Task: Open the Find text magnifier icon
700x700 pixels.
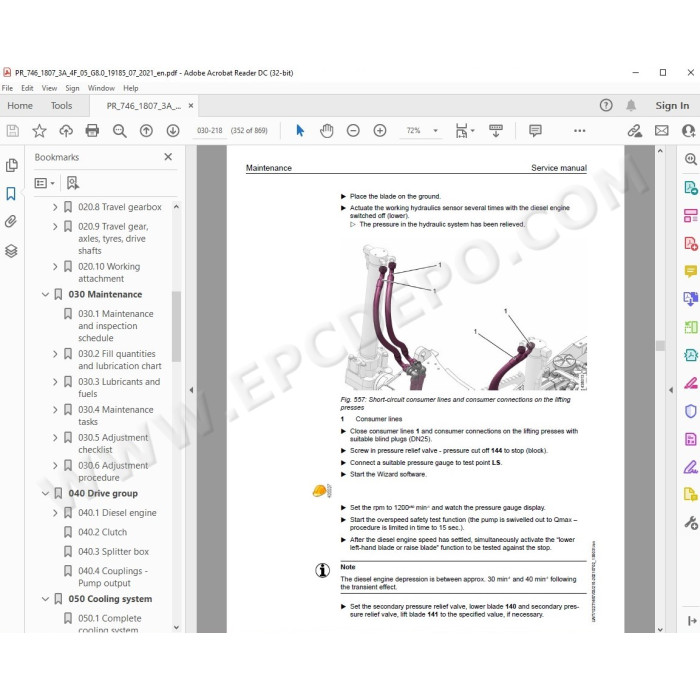Action: click(120, 130)
